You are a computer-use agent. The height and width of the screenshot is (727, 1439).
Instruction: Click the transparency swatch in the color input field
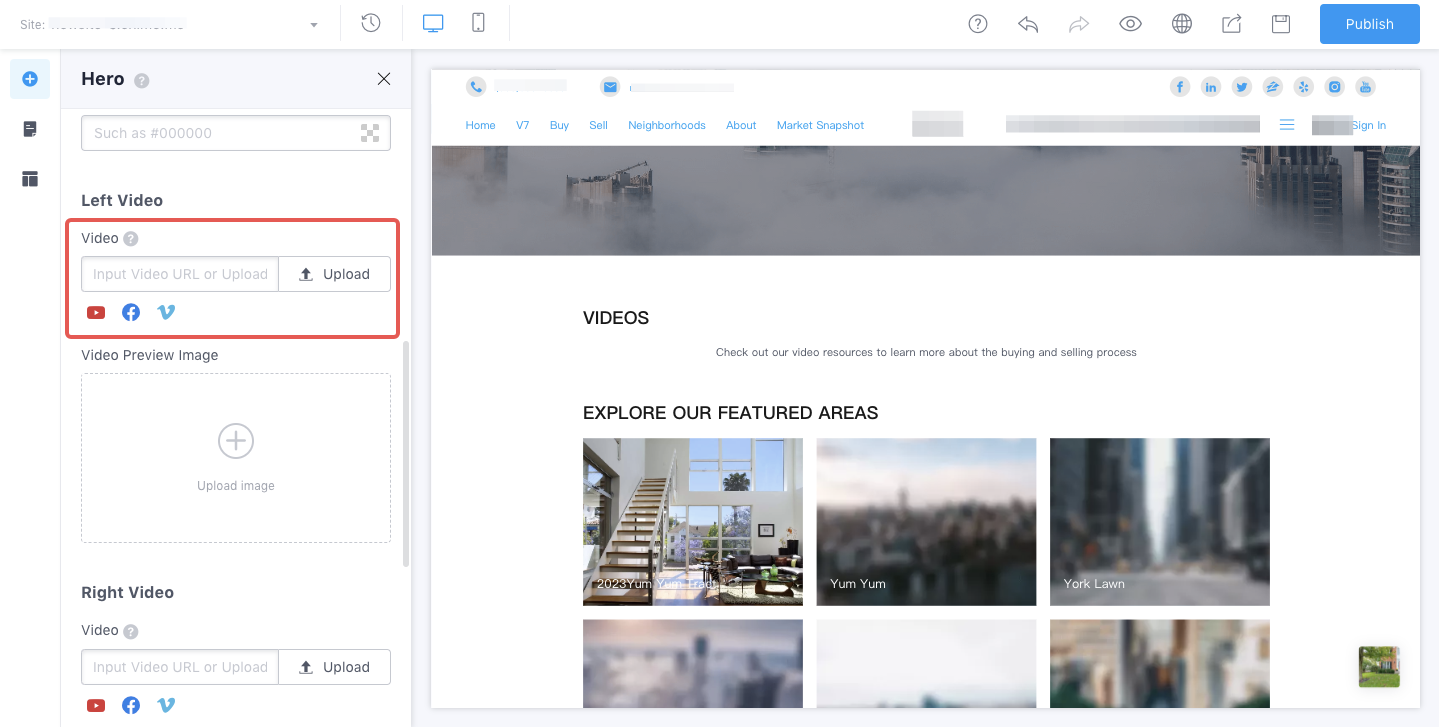(x=370, y=132)
